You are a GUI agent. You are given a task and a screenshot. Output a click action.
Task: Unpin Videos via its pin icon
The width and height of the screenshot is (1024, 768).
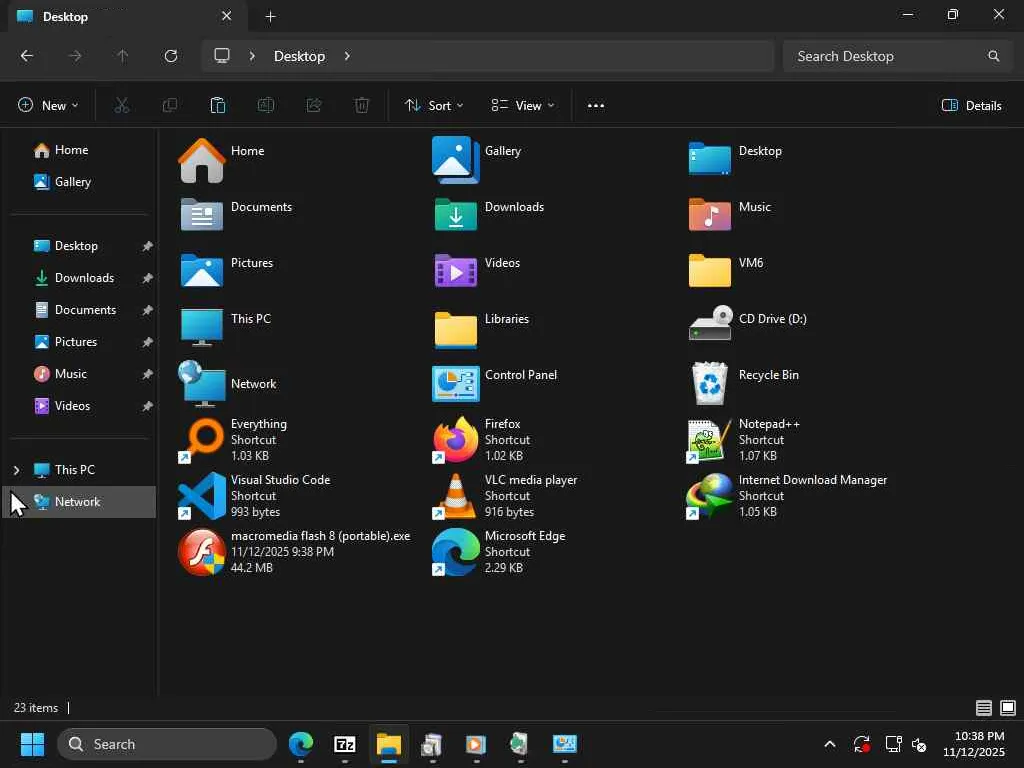(148, 406)
